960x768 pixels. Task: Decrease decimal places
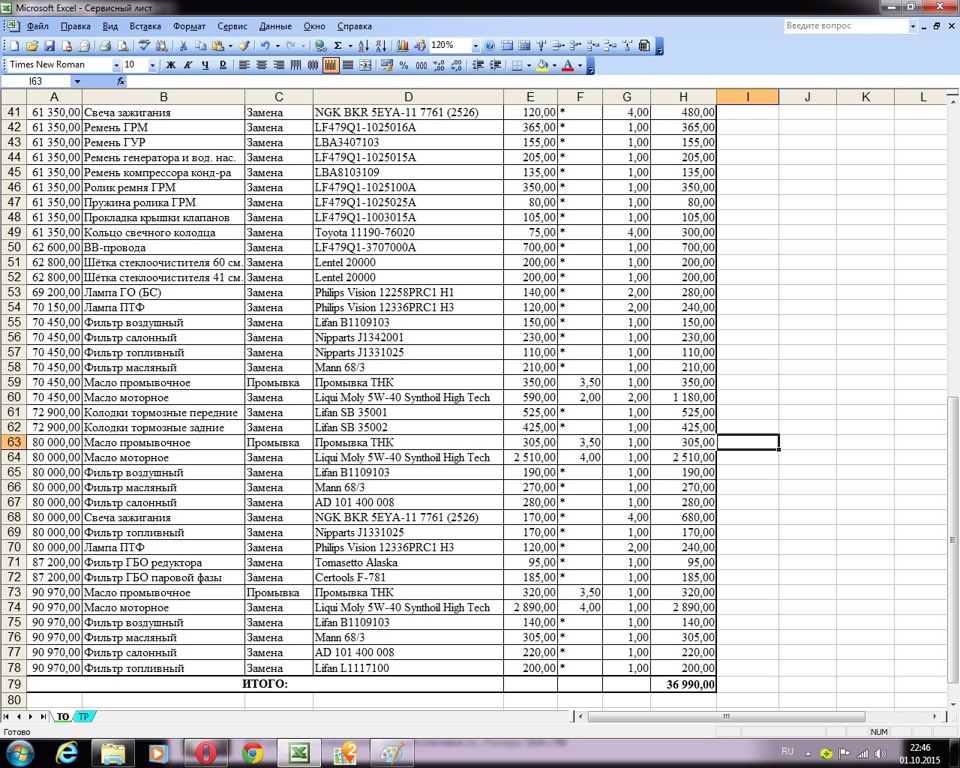coord(456,65)
